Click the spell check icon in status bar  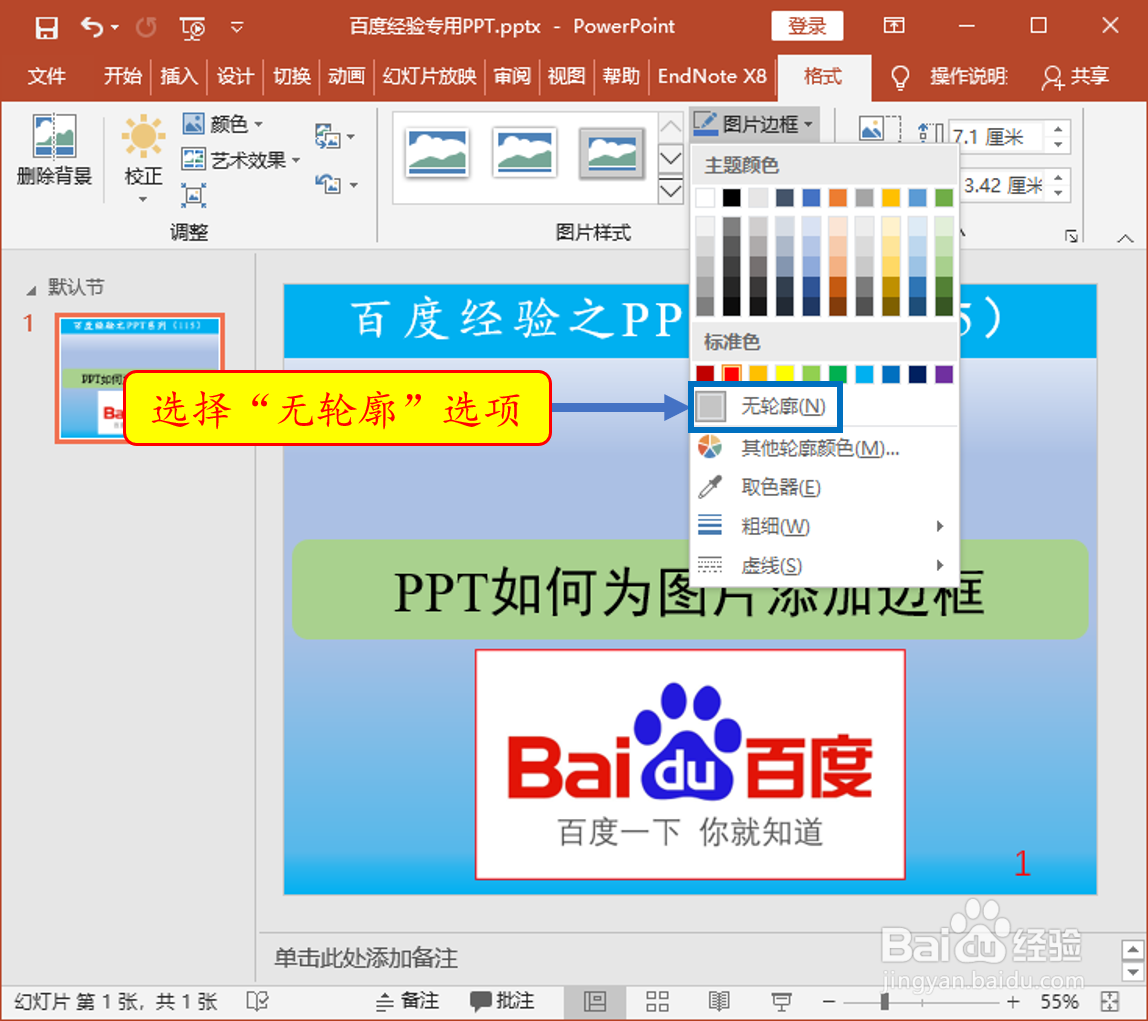point(258,1001)
